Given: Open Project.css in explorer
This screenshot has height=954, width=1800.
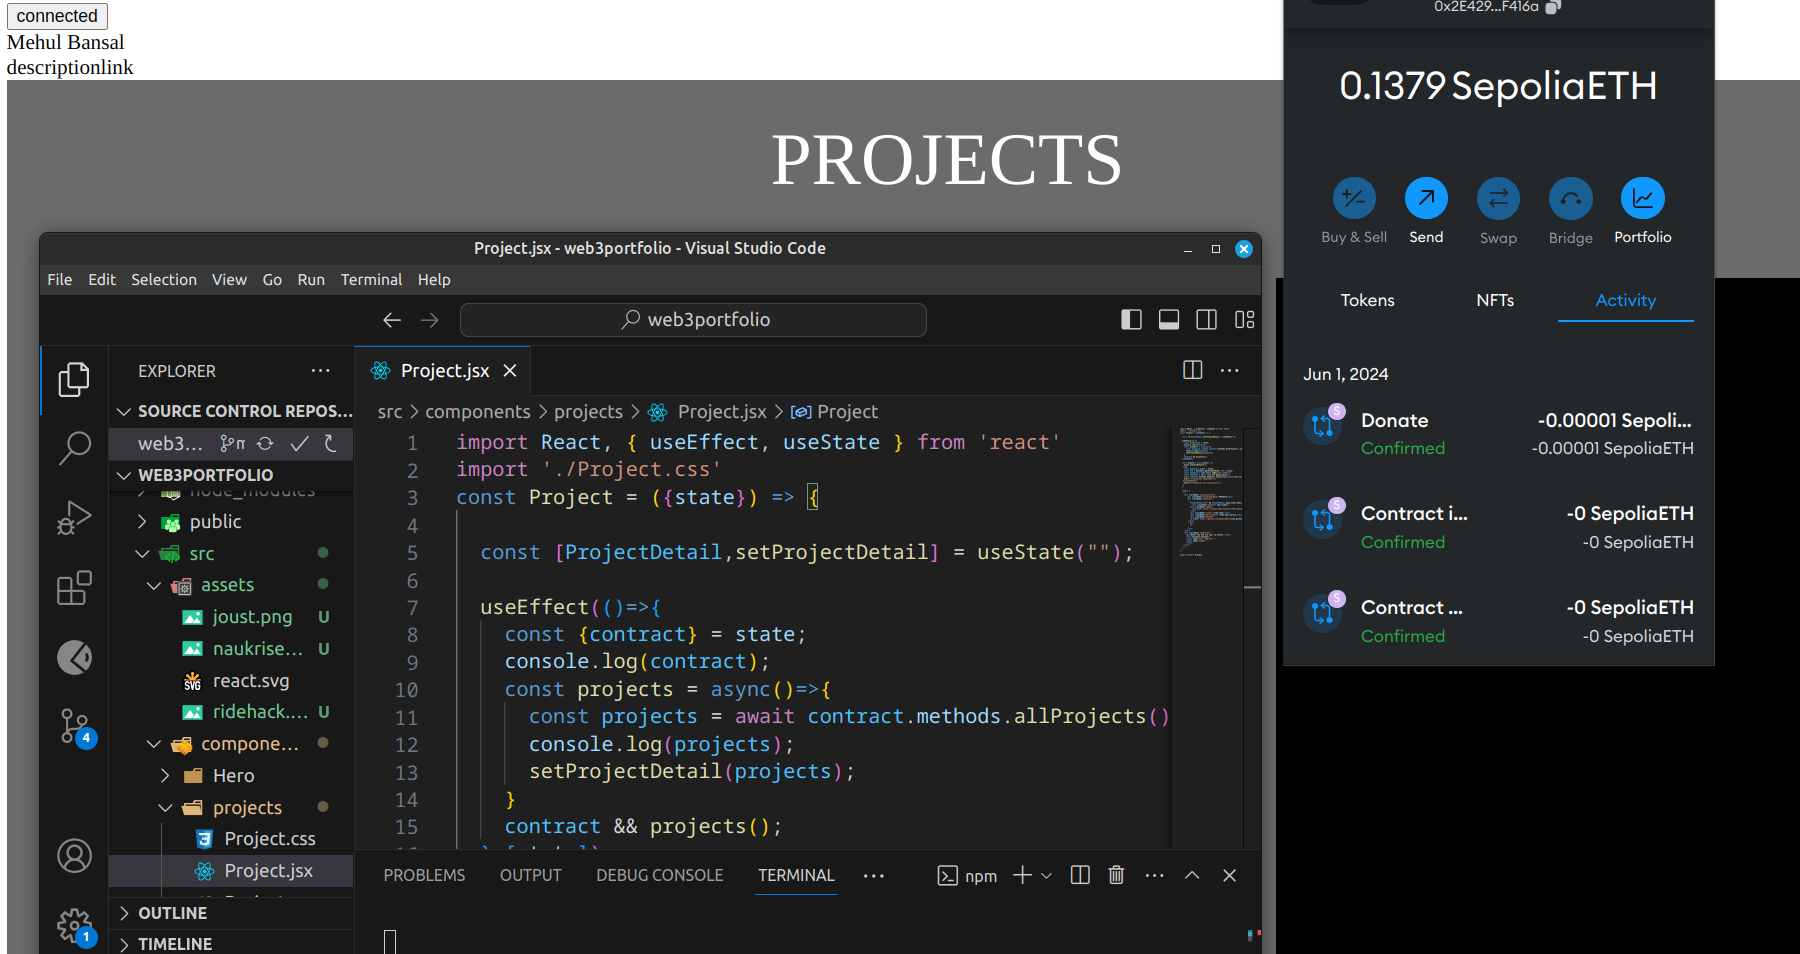Looking at the screenshot, I should pyautogui.click(x=270, y=839).
